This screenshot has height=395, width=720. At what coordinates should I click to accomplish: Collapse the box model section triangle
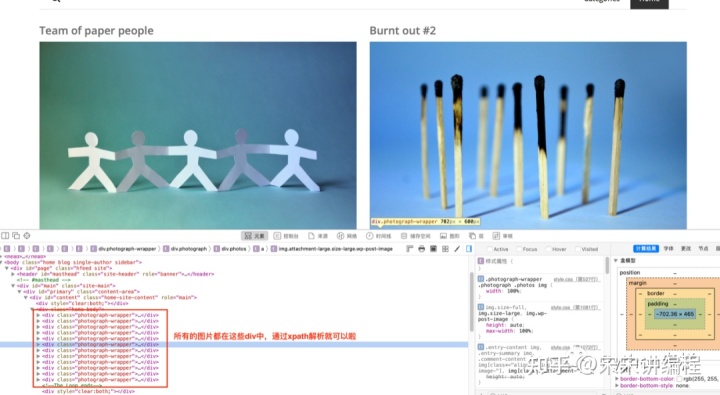tap(616, 260)
